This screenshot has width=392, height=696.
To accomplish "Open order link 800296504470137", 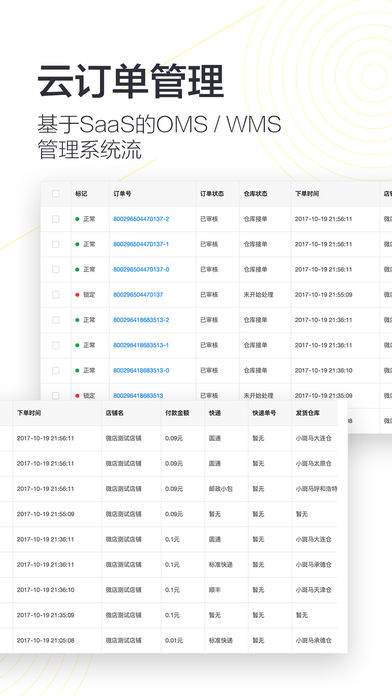I will click(x=138, y=294).
